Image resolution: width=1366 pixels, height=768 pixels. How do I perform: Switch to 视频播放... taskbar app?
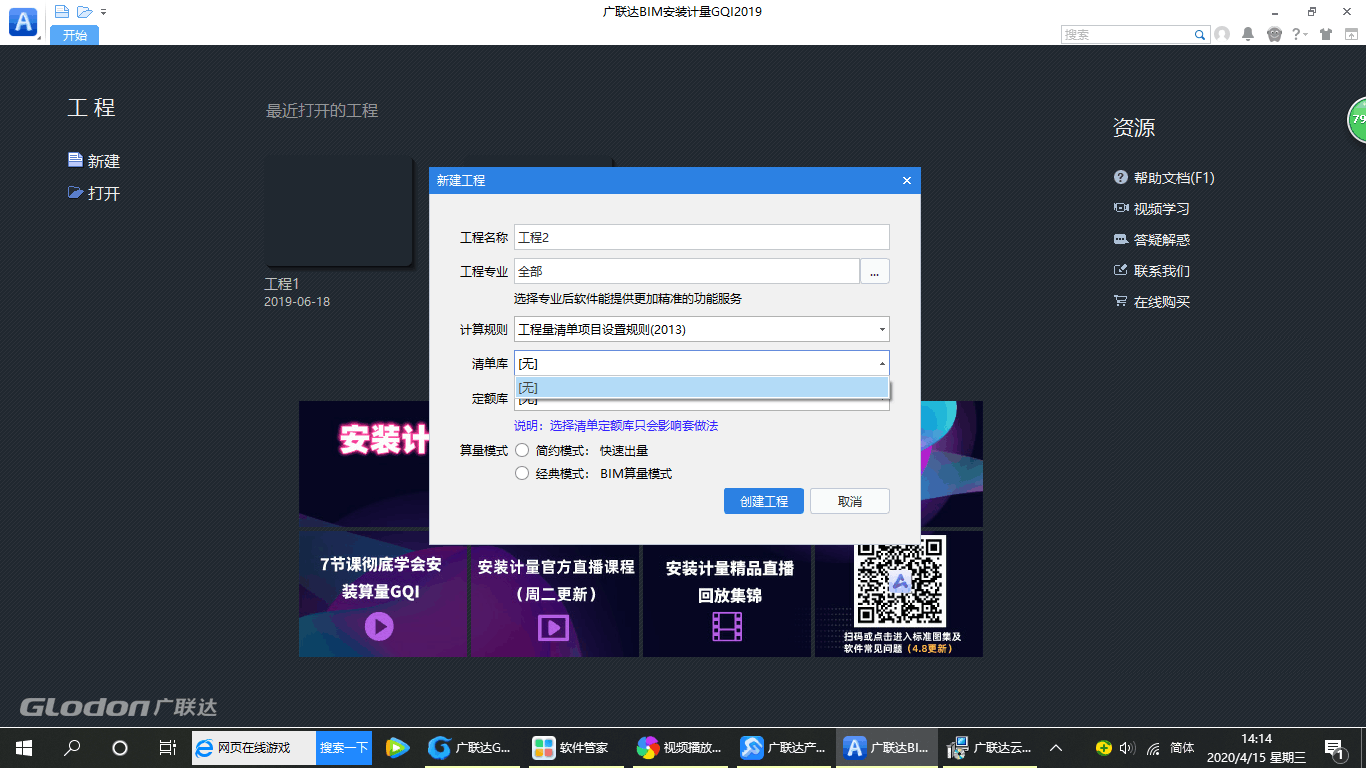click(678, 747)
